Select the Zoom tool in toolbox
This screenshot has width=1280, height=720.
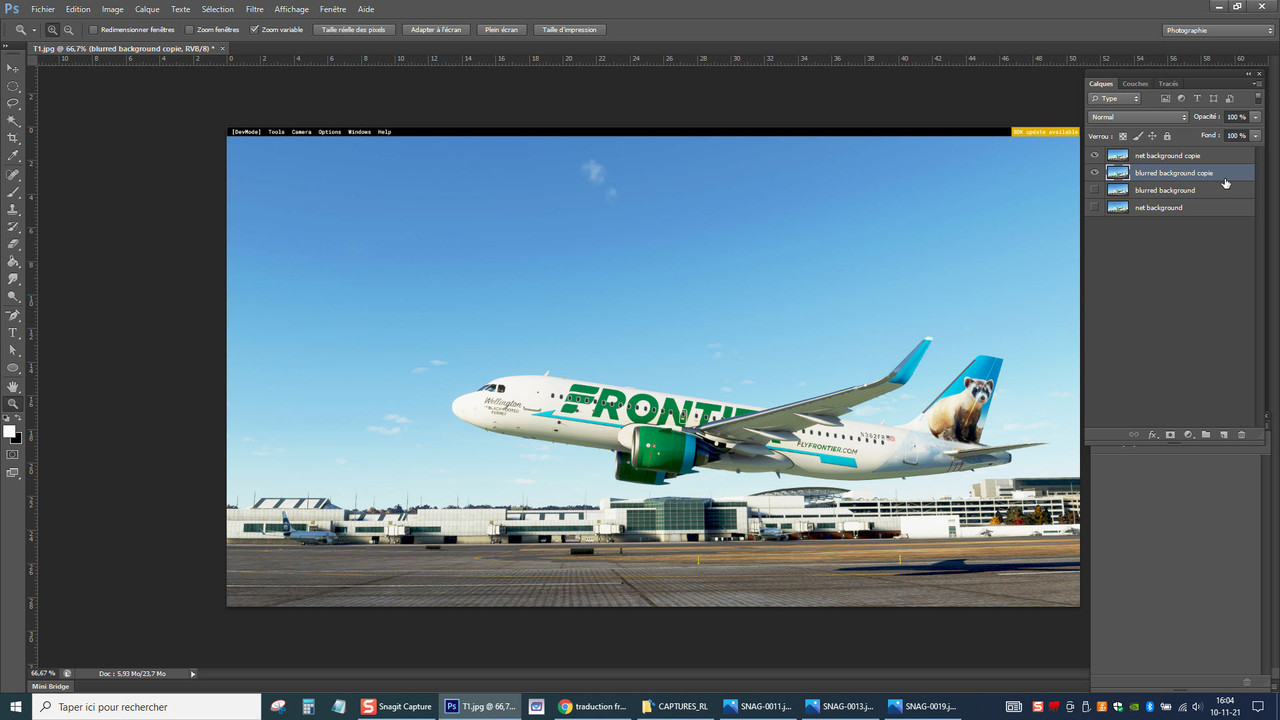point(13,404)
